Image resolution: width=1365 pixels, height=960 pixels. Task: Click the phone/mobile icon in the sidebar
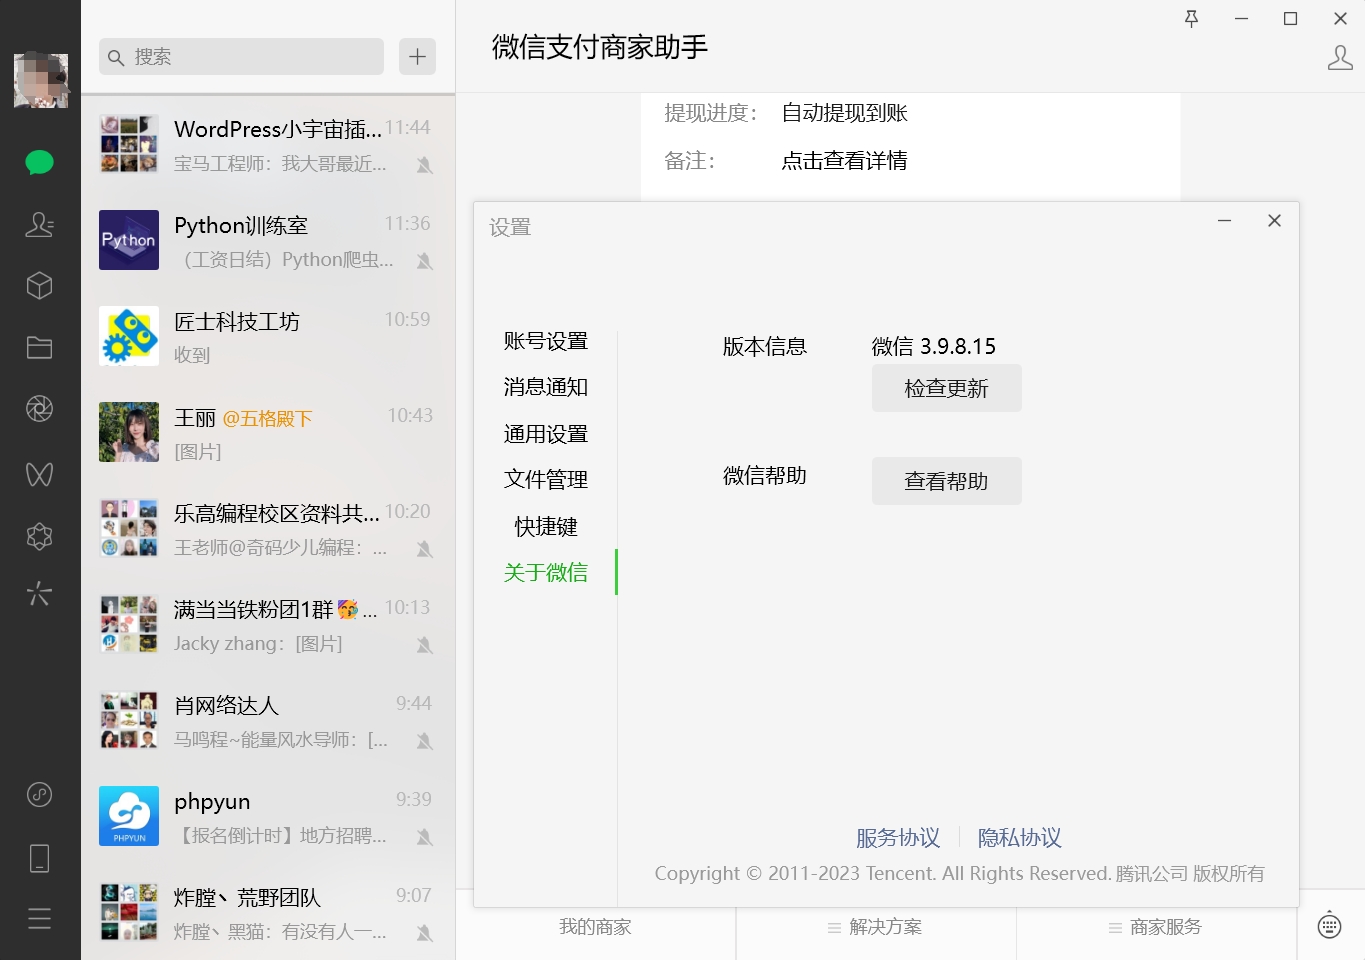[x=40, y=858]
